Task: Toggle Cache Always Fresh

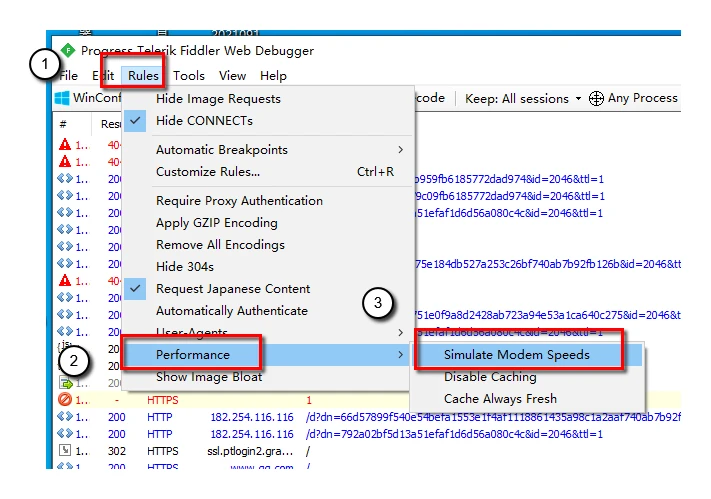Action: (x=527, y=399)
